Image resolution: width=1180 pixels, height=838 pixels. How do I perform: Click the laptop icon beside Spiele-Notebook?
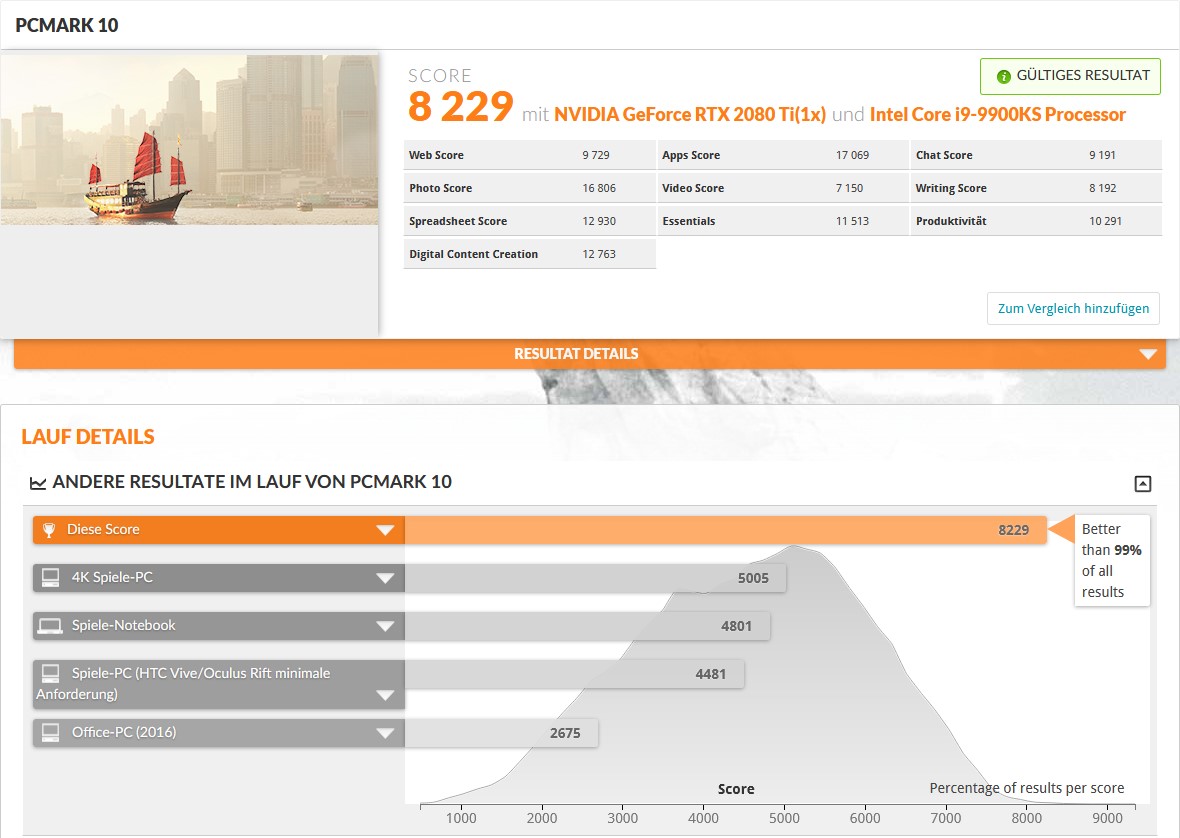click(50, 626)
